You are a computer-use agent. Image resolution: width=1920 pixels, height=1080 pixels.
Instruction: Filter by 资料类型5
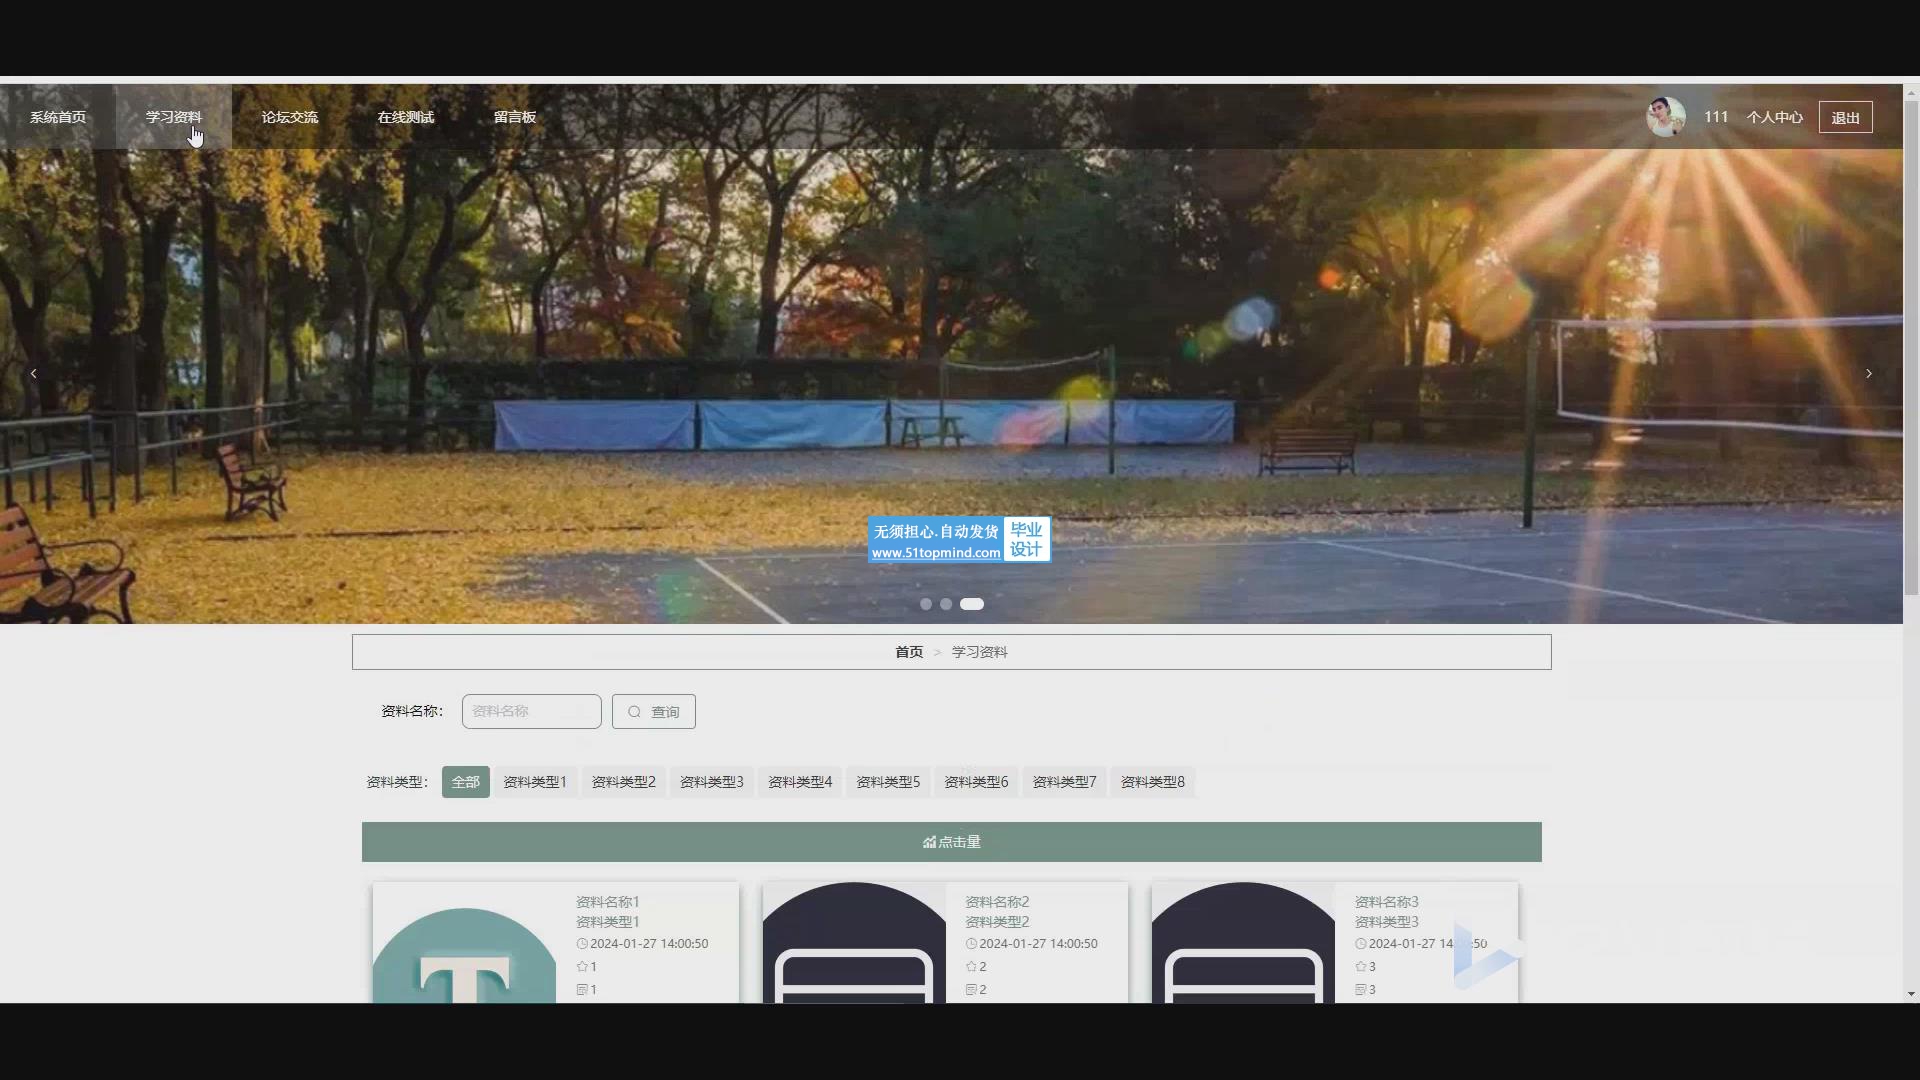pos(888,782)
